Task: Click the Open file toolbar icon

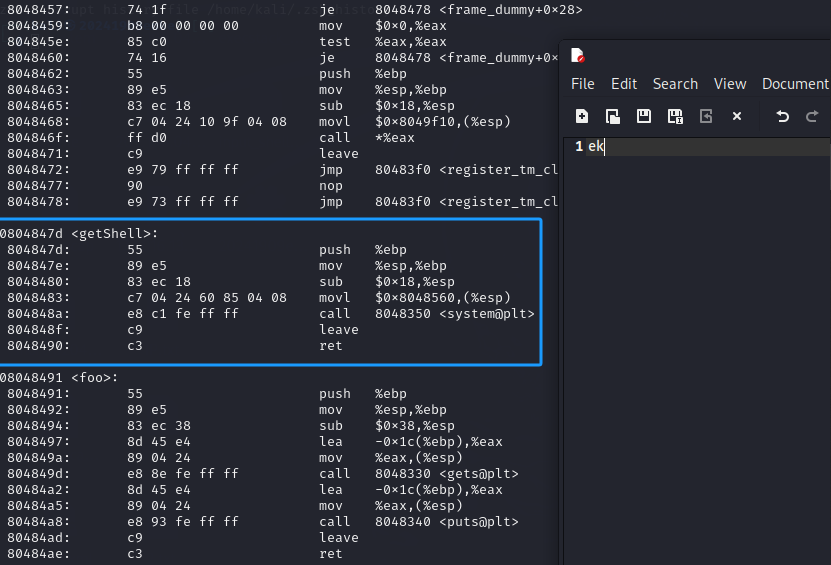Action: pyautogui.click(x=613, y=116)
